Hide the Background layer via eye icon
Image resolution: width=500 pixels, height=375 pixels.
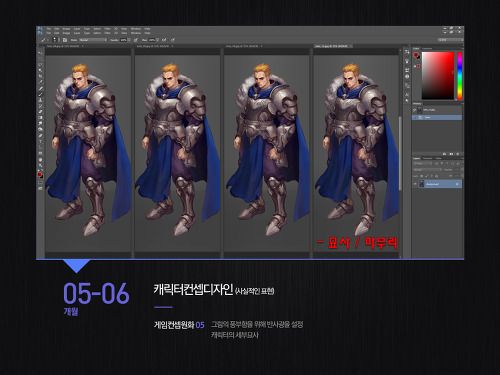pos(415,184)
